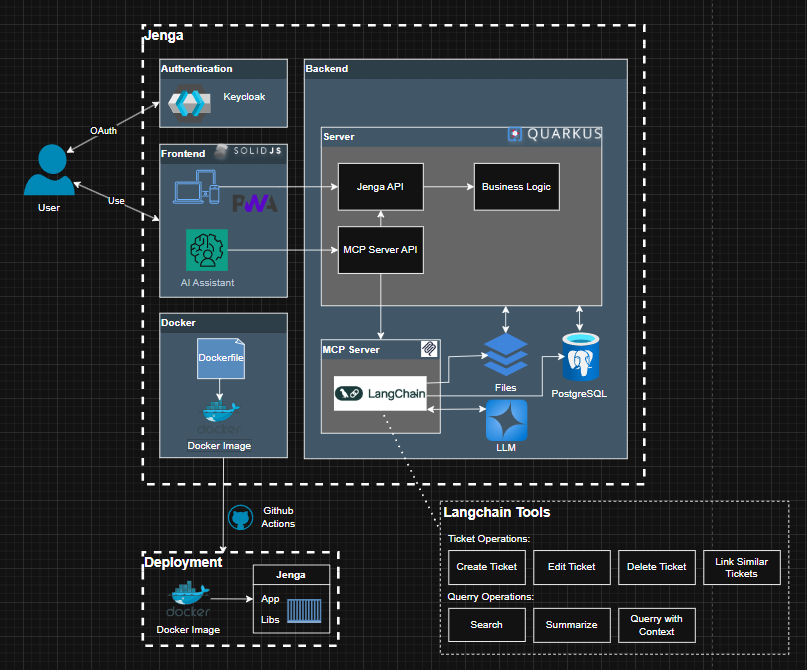
Task: Click the Summarize tool box
Action: point(571,625)
